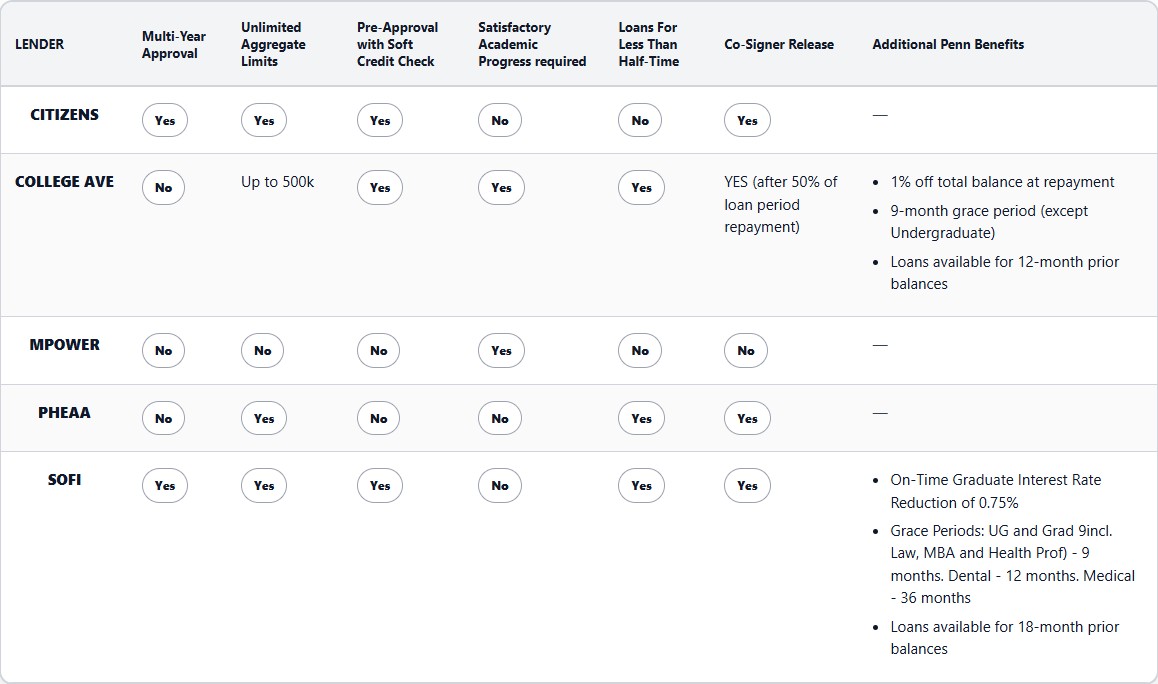Image resolution: width=1158 pixels, height=684 pixels.
Task: Click PHEAA Pre-Approval Soft Credit Check No
Action: [x=378, y=419]
